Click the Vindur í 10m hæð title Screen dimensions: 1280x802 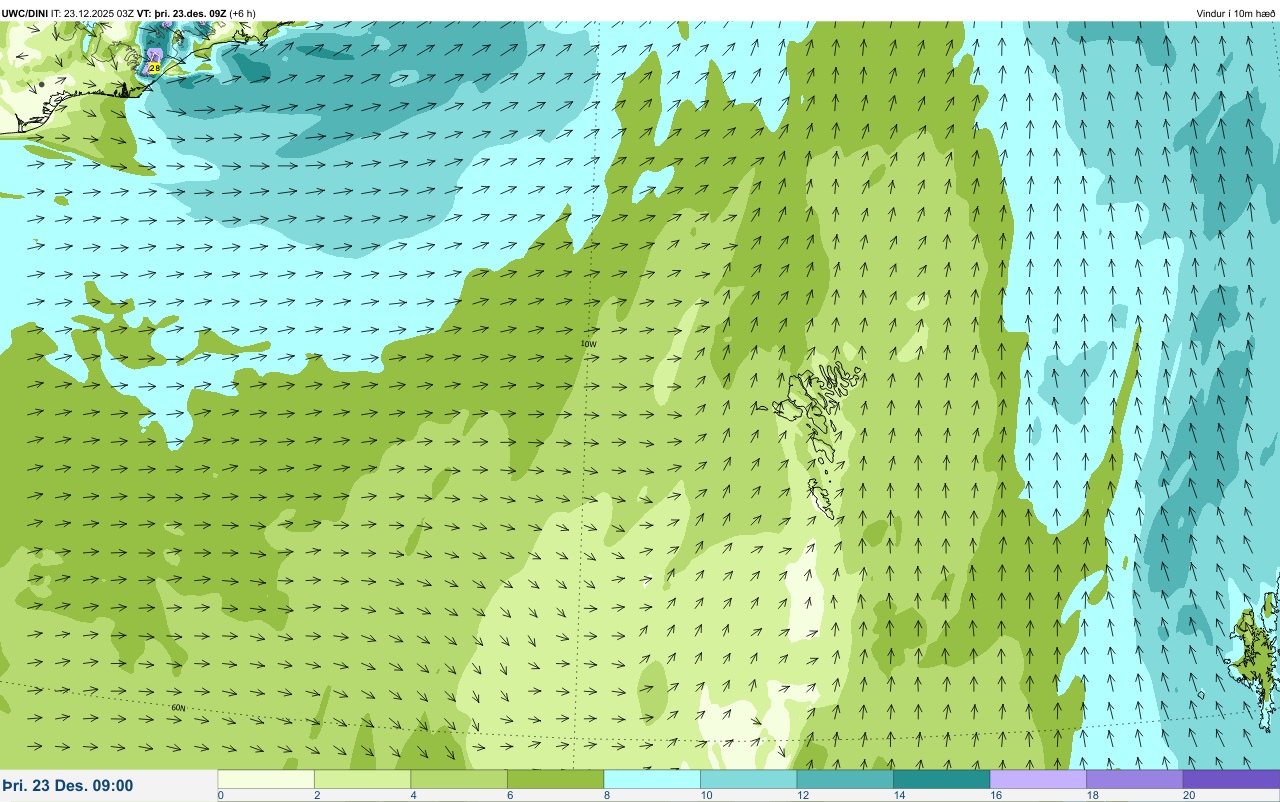[x=1236, y=13]
